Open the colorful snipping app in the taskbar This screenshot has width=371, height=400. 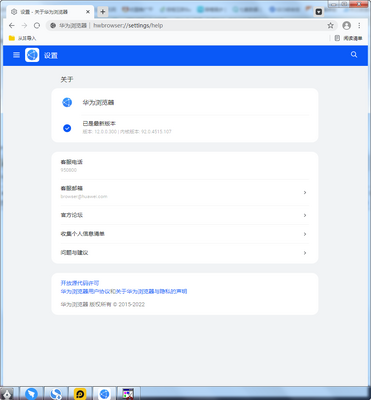(128, 394)
